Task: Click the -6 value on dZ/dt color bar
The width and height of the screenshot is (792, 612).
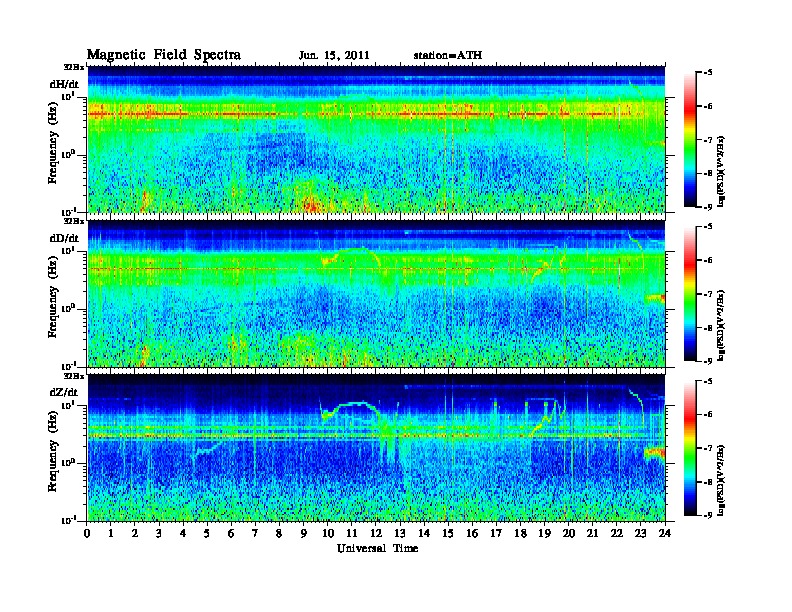Action: point(707,415)
